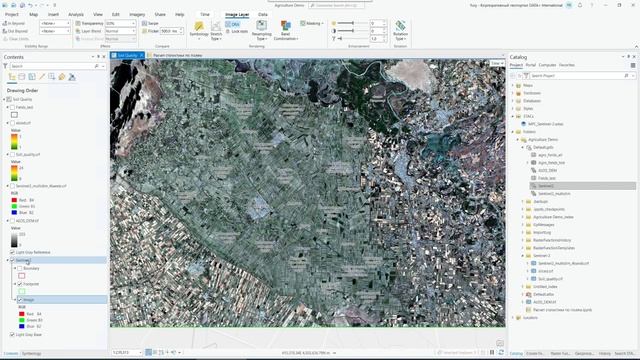Click the pause drawing icon in status bar
This screenshot has width=640, height=360.
[492, 352]
